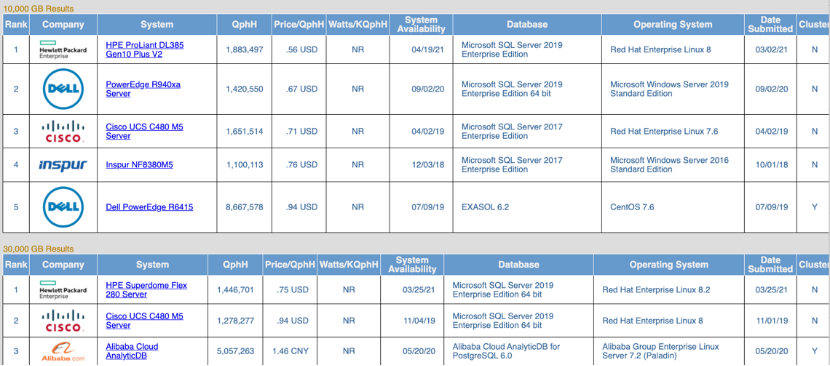Select the availability date 11/04/19
The width and height of the screenshot is (830, 366).
click(x=419, y=320)
